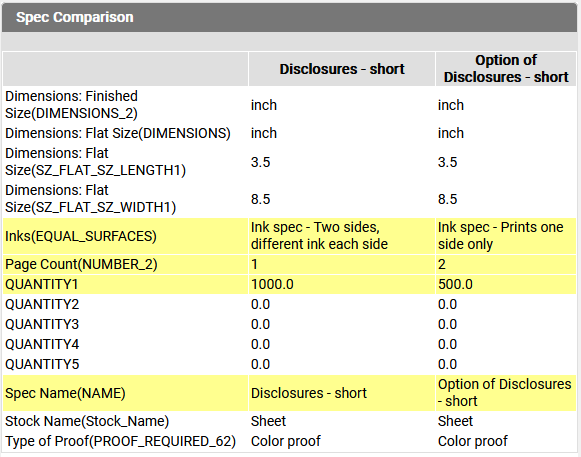Image resolution: width=581 pixels, height=457 pixels.
Task: Click the 'Option of Disclosures - short' name cell
Action: coord(506,393)
